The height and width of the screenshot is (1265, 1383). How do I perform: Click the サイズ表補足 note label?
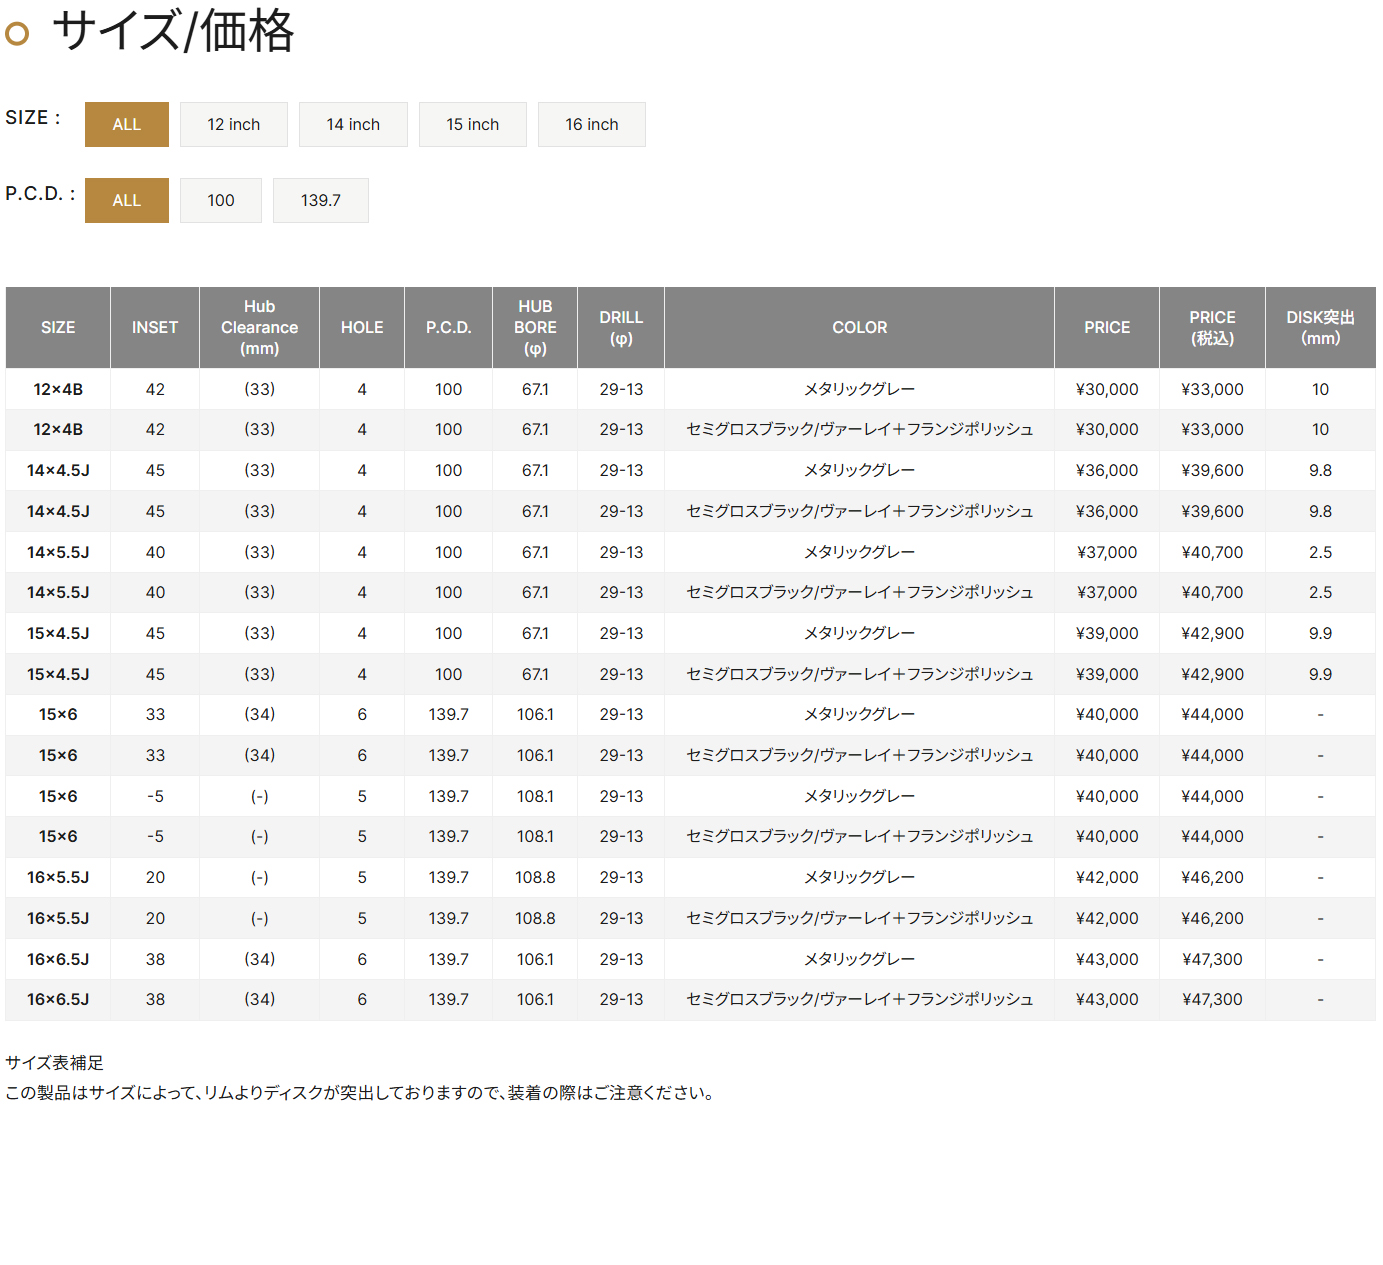click(55, 1063)
